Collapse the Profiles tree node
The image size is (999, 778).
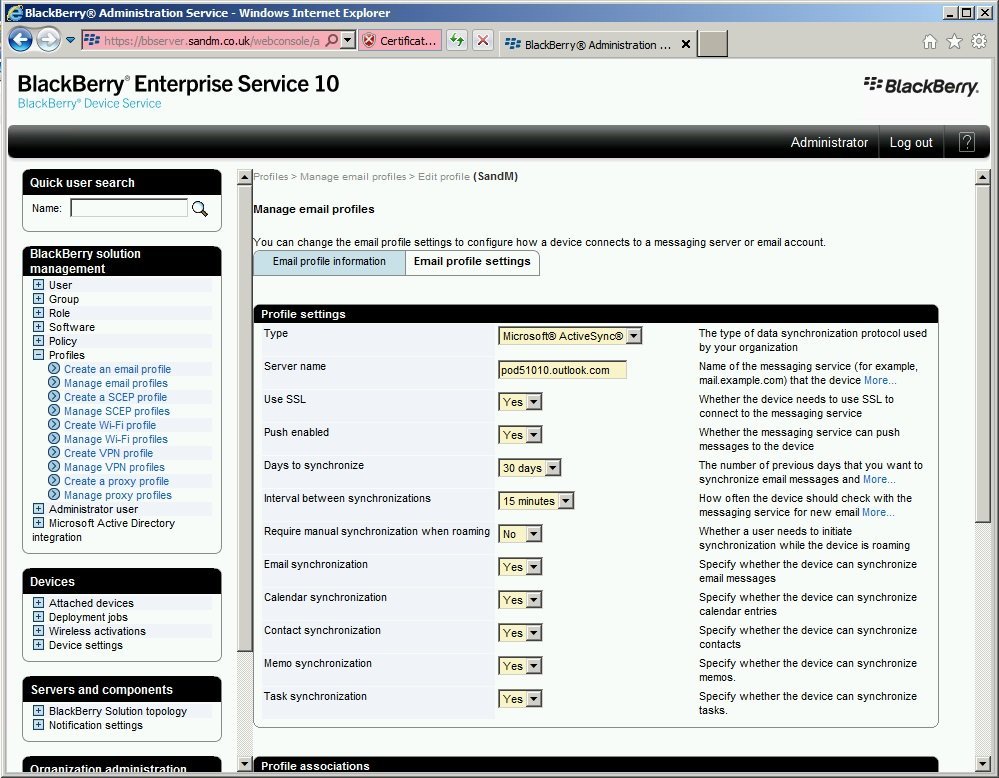[x=38, y=355]
